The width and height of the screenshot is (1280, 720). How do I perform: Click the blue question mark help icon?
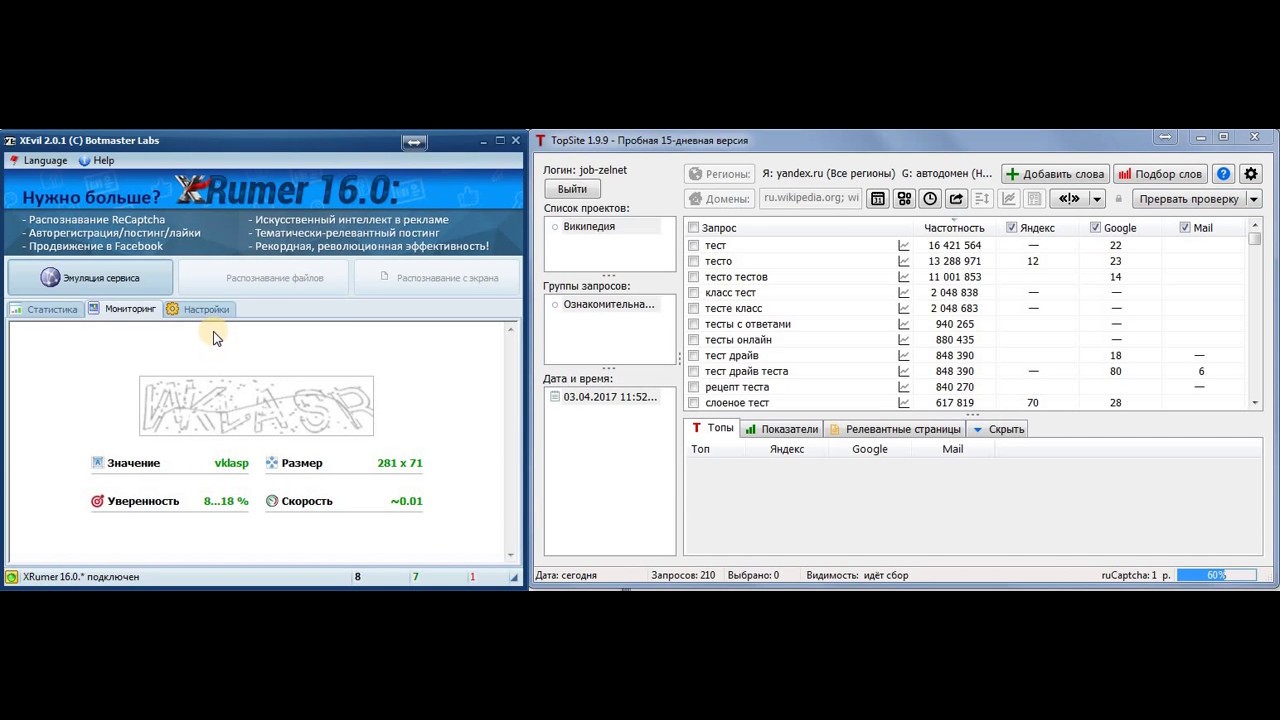[1223, 174]
